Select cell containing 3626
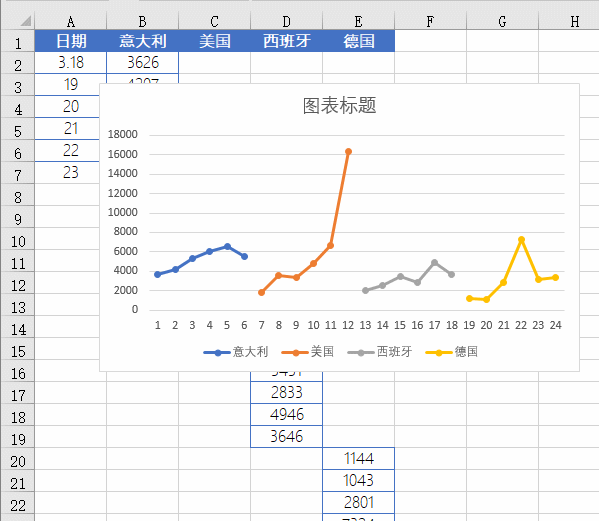 point(142,63)
